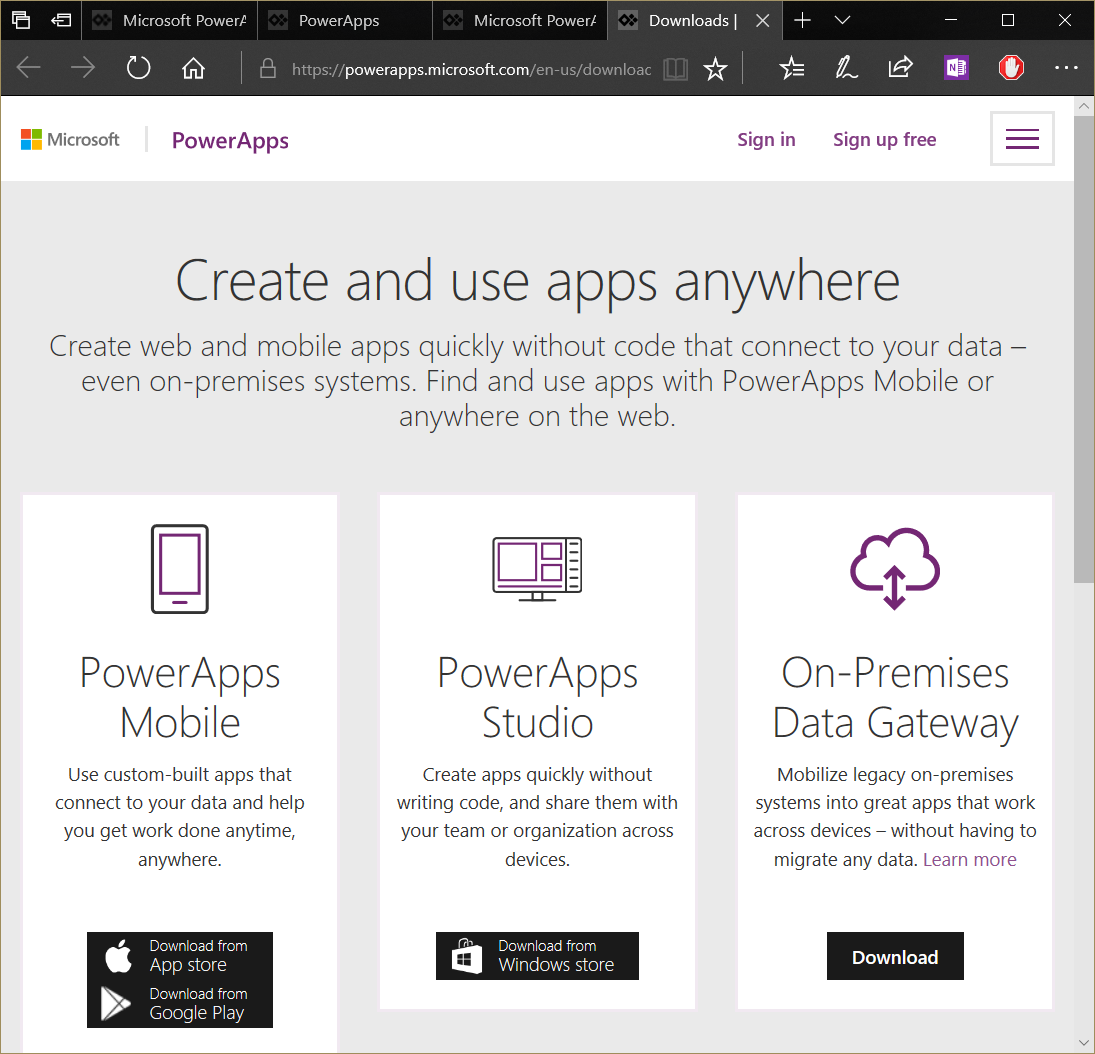Open the tab list dropdown chevron
1095x1054 pixels.
click(843, 20)
